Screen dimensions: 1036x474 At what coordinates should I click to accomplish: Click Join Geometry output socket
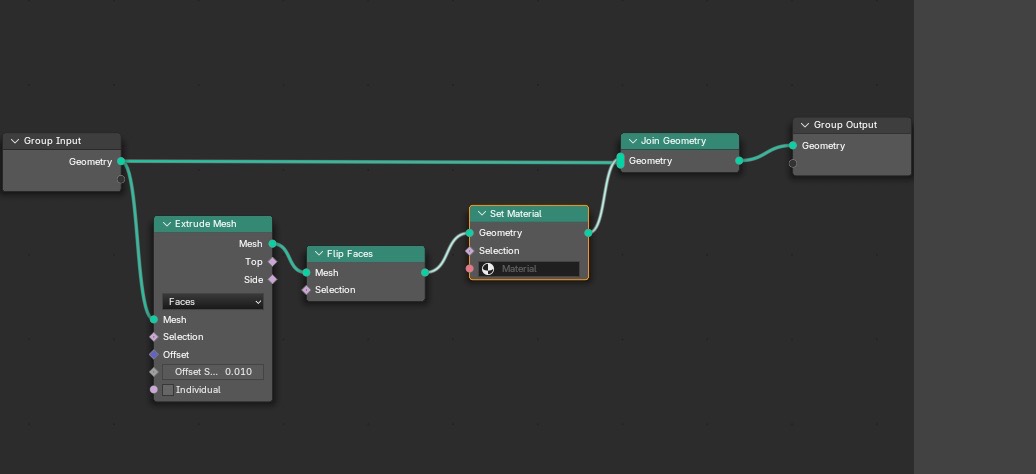tap(739, 161)
